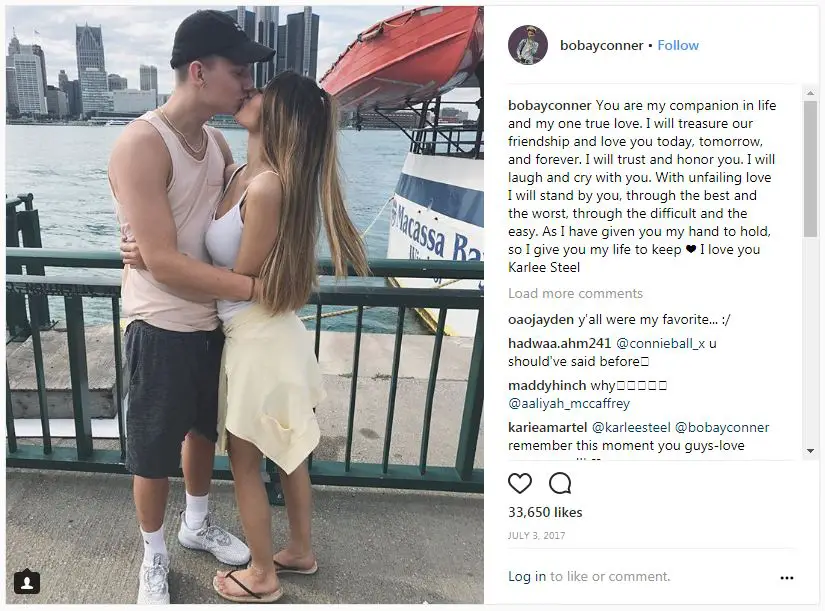Click the scrollbar up arrow in comments
825x611 pixels.
coord(810,93)
